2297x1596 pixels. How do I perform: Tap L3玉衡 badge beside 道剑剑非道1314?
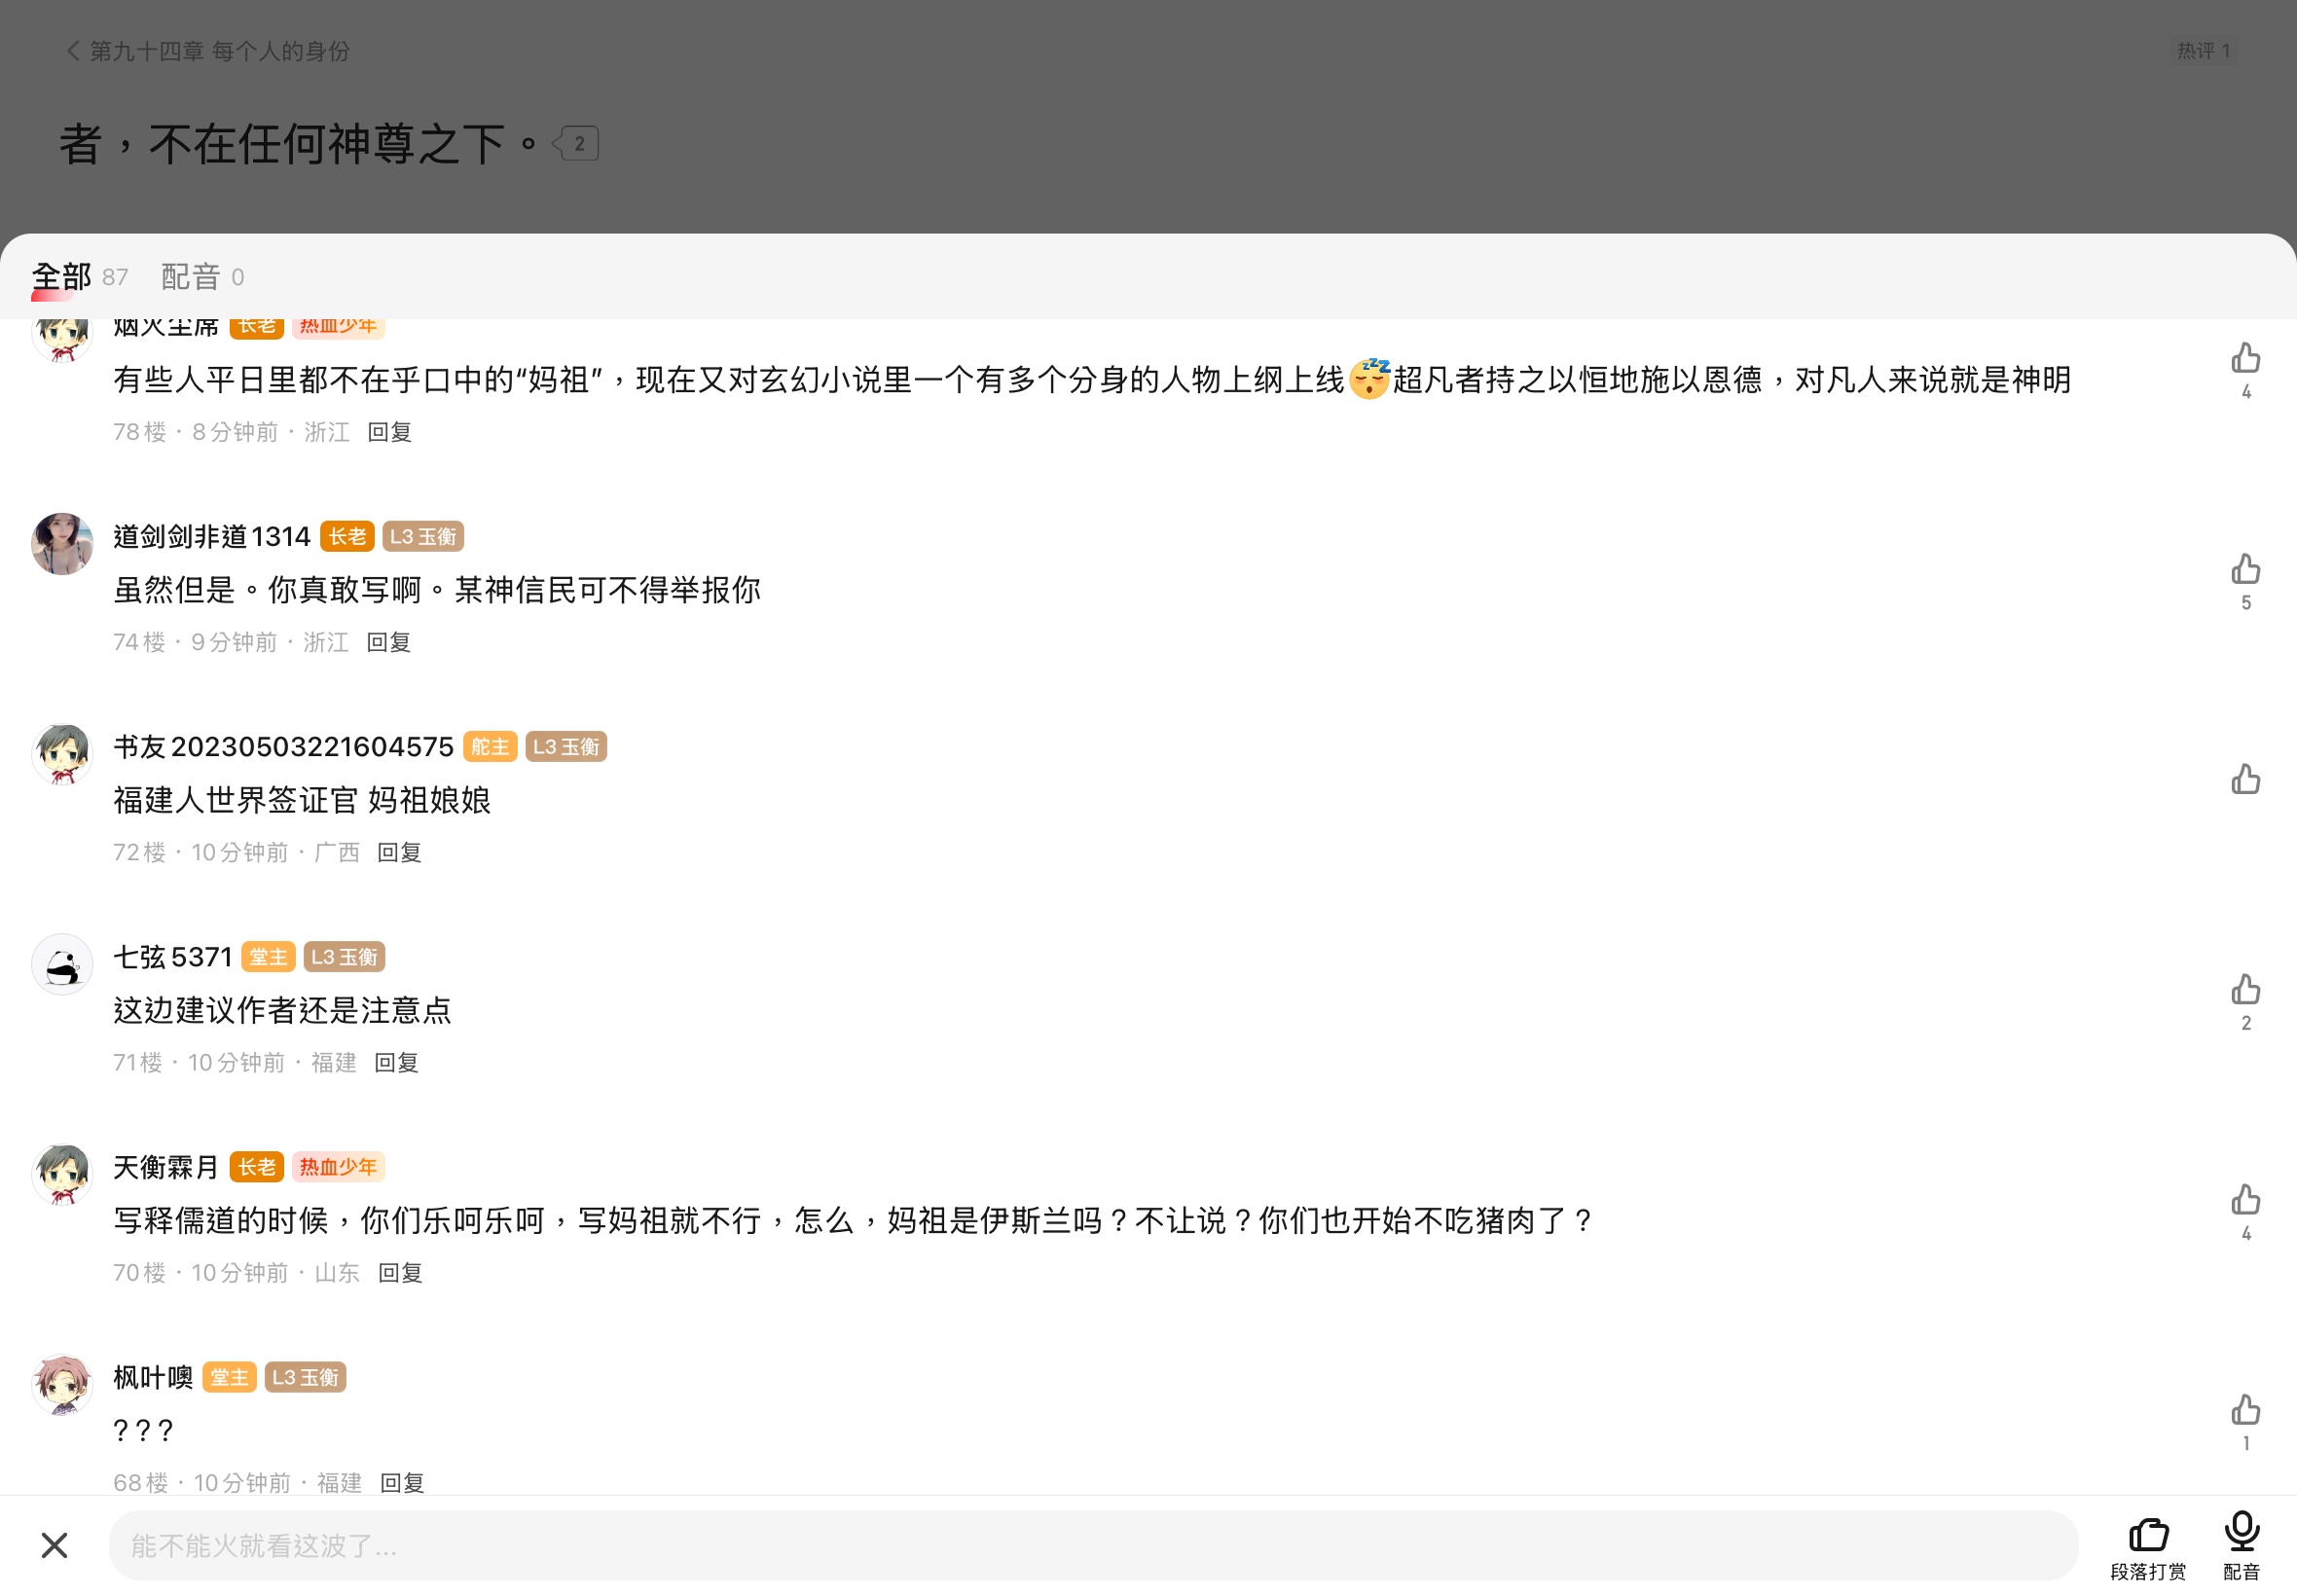click(x=423, y=537)
